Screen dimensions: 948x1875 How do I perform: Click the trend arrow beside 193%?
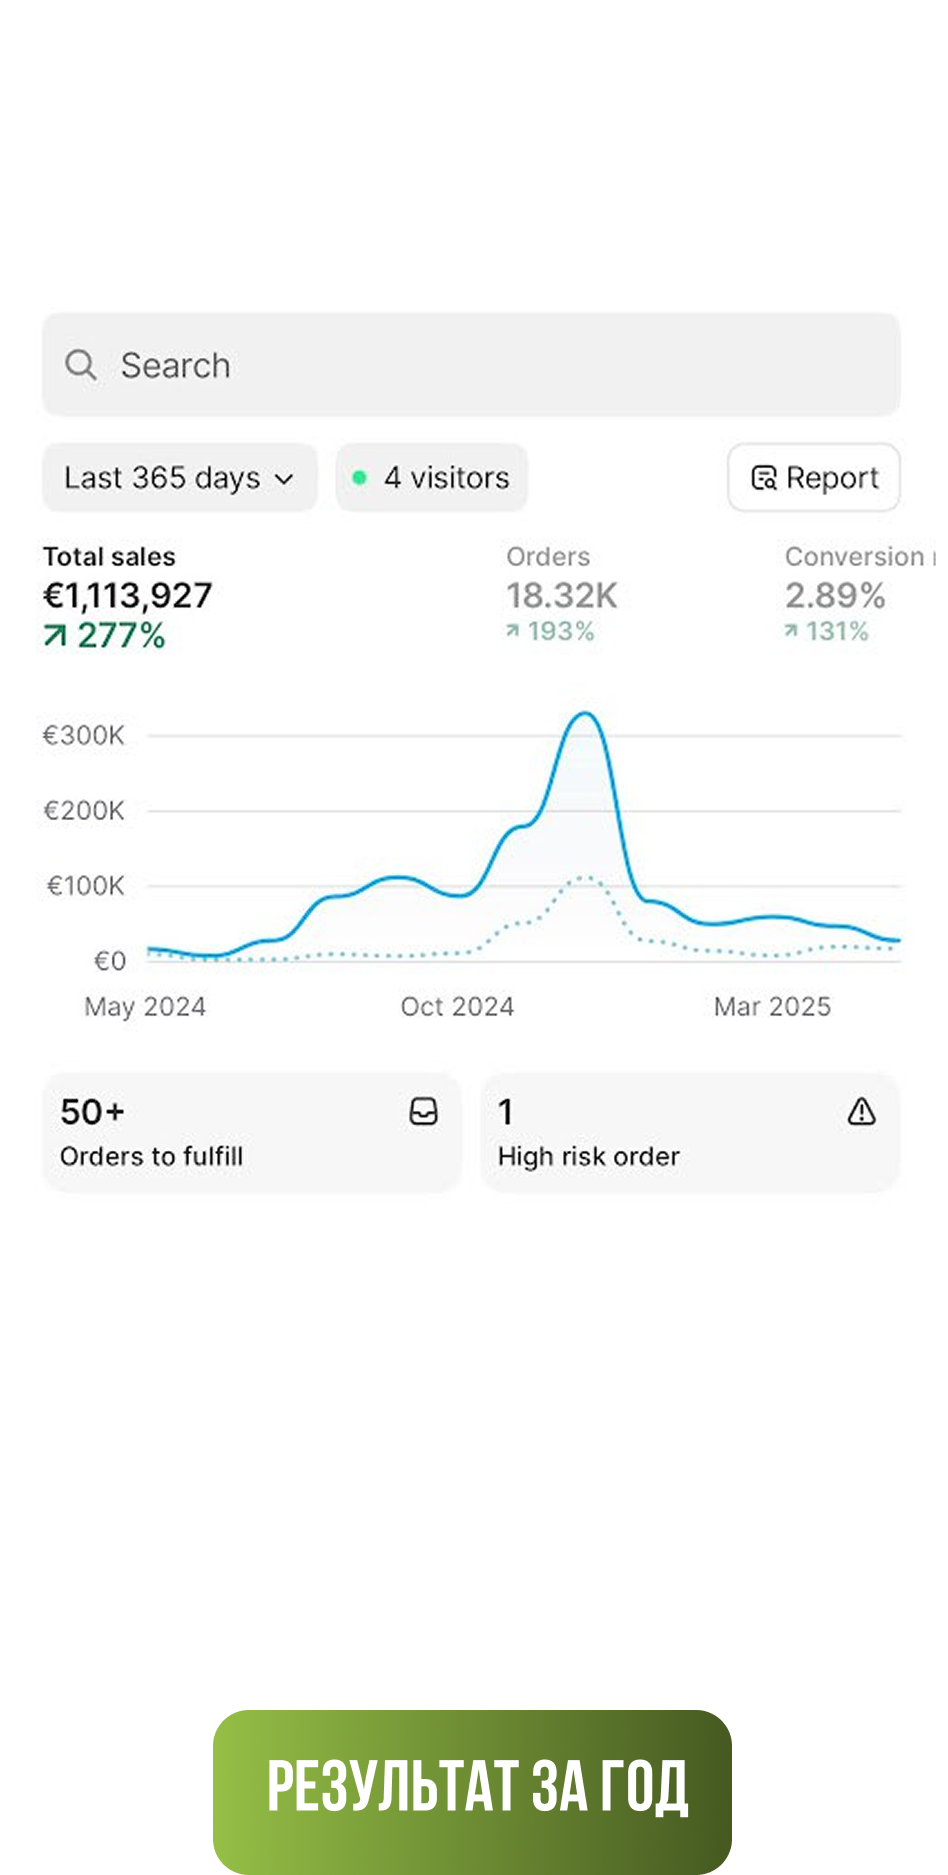[513, 631]
